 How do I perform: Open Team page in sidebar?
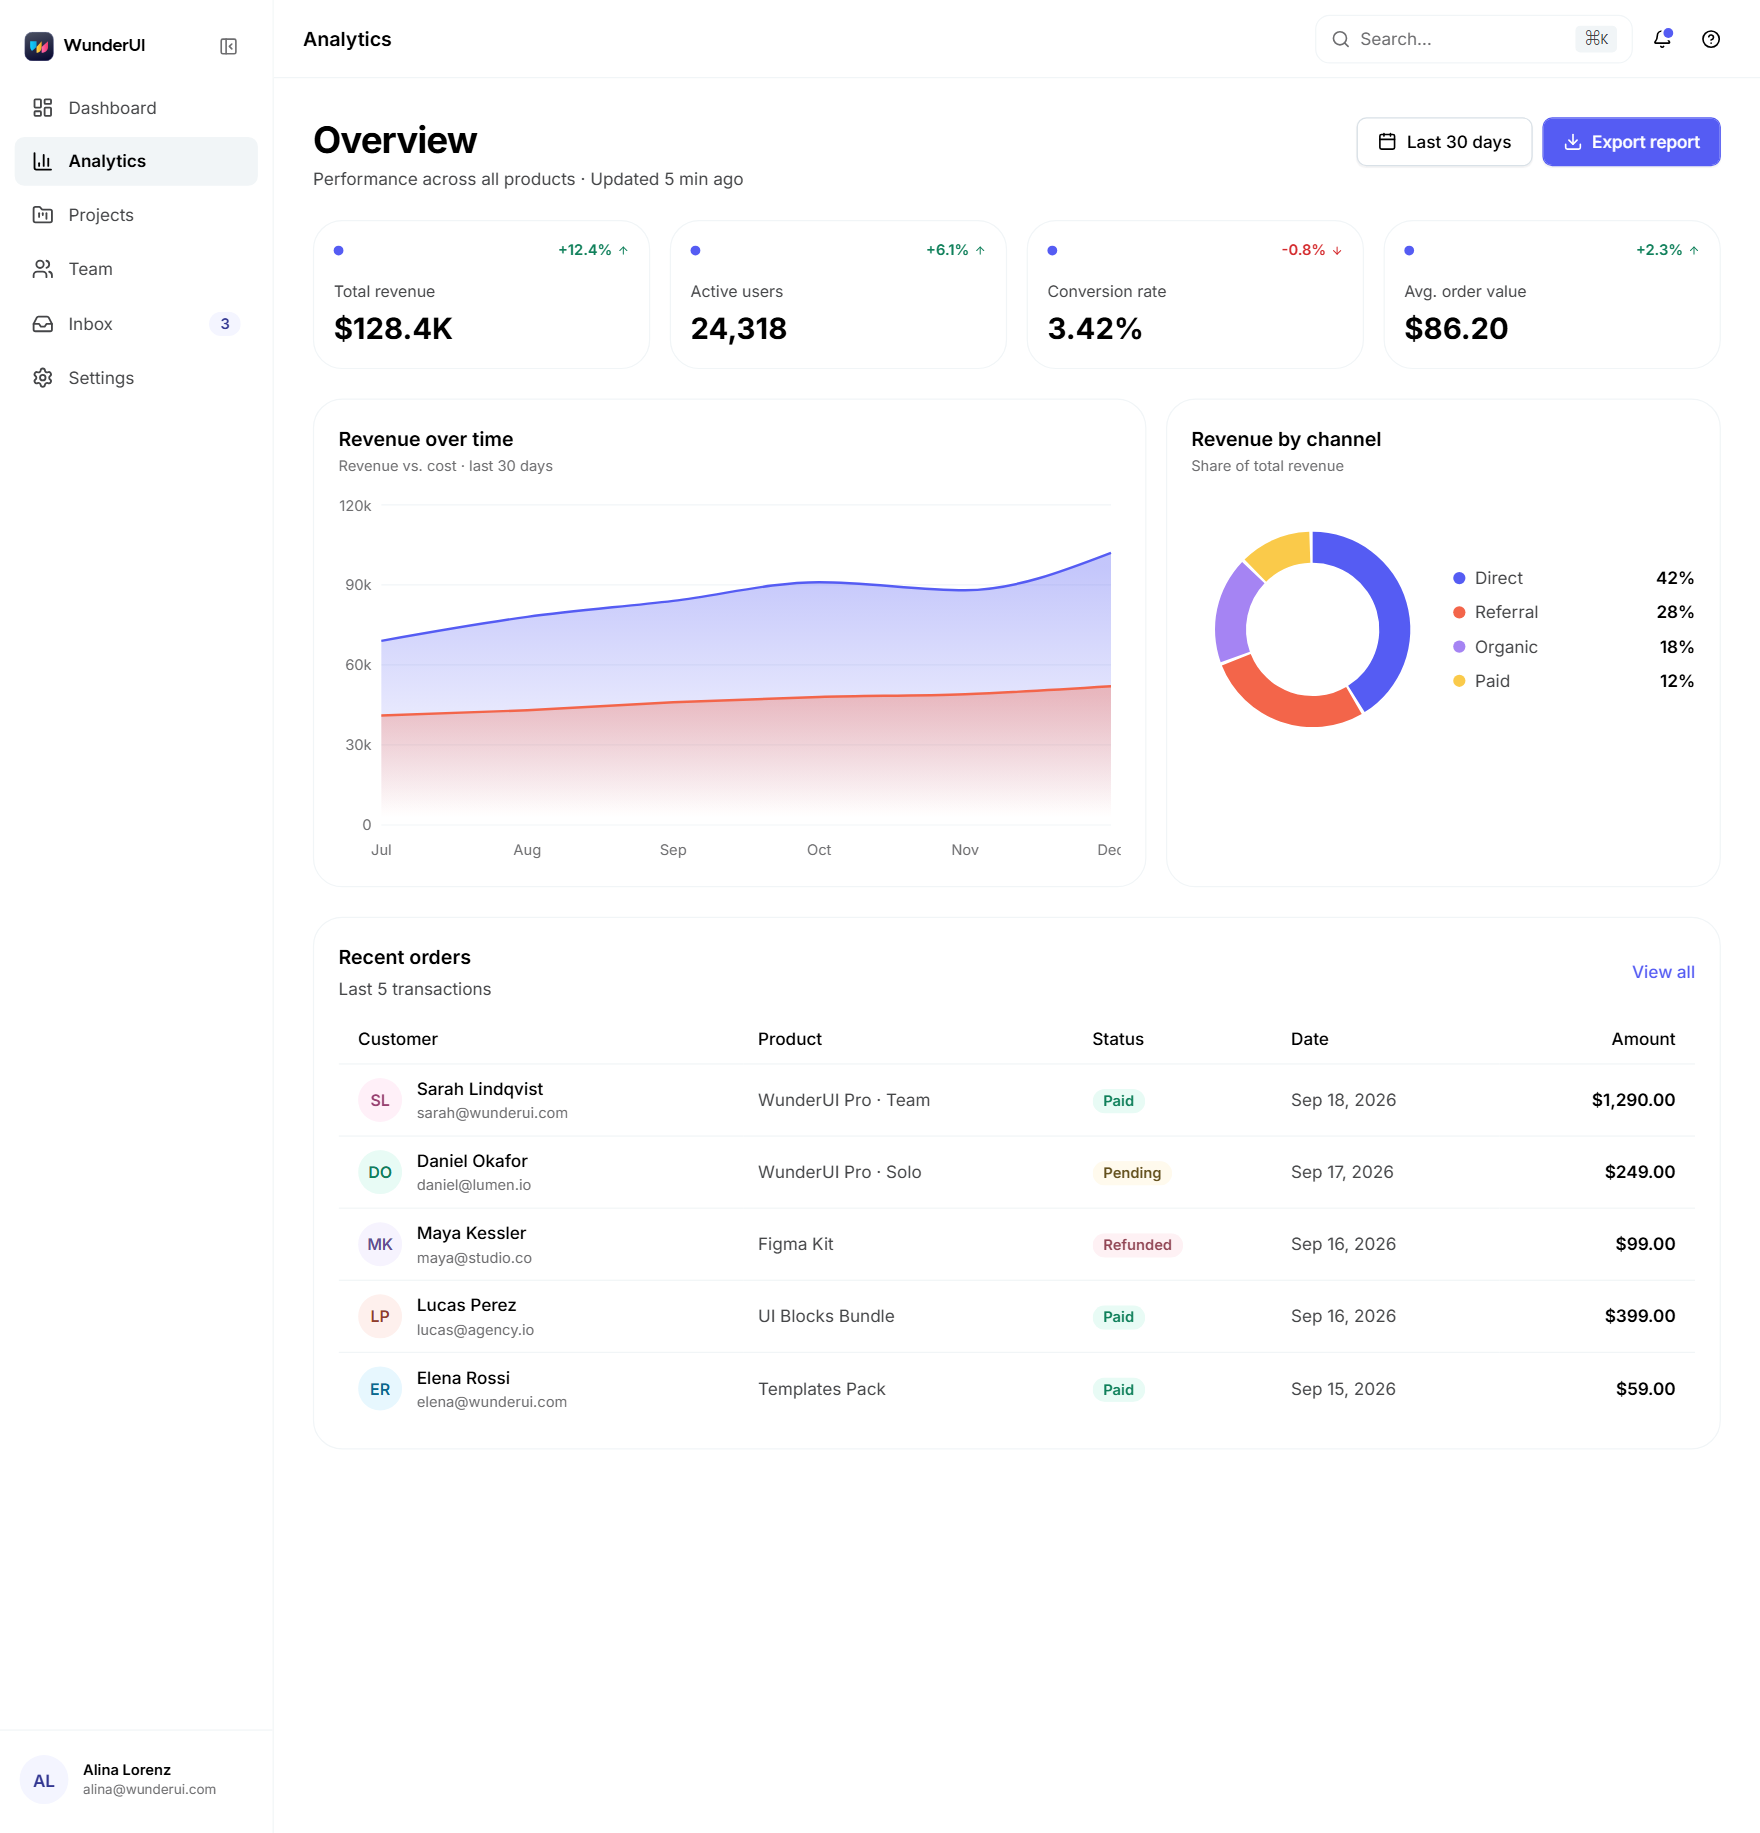(x=136, y=269)
